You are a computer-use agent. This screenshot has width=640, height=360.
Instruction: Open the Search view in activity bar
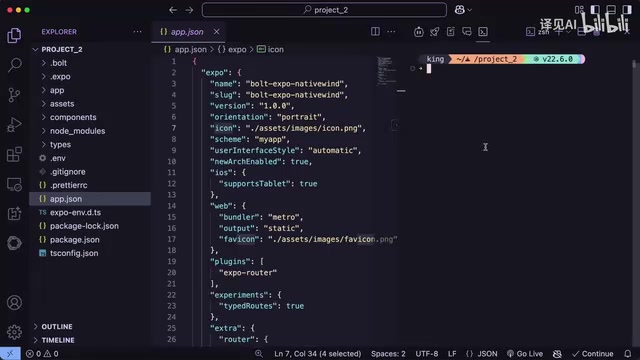click(14, 65)
